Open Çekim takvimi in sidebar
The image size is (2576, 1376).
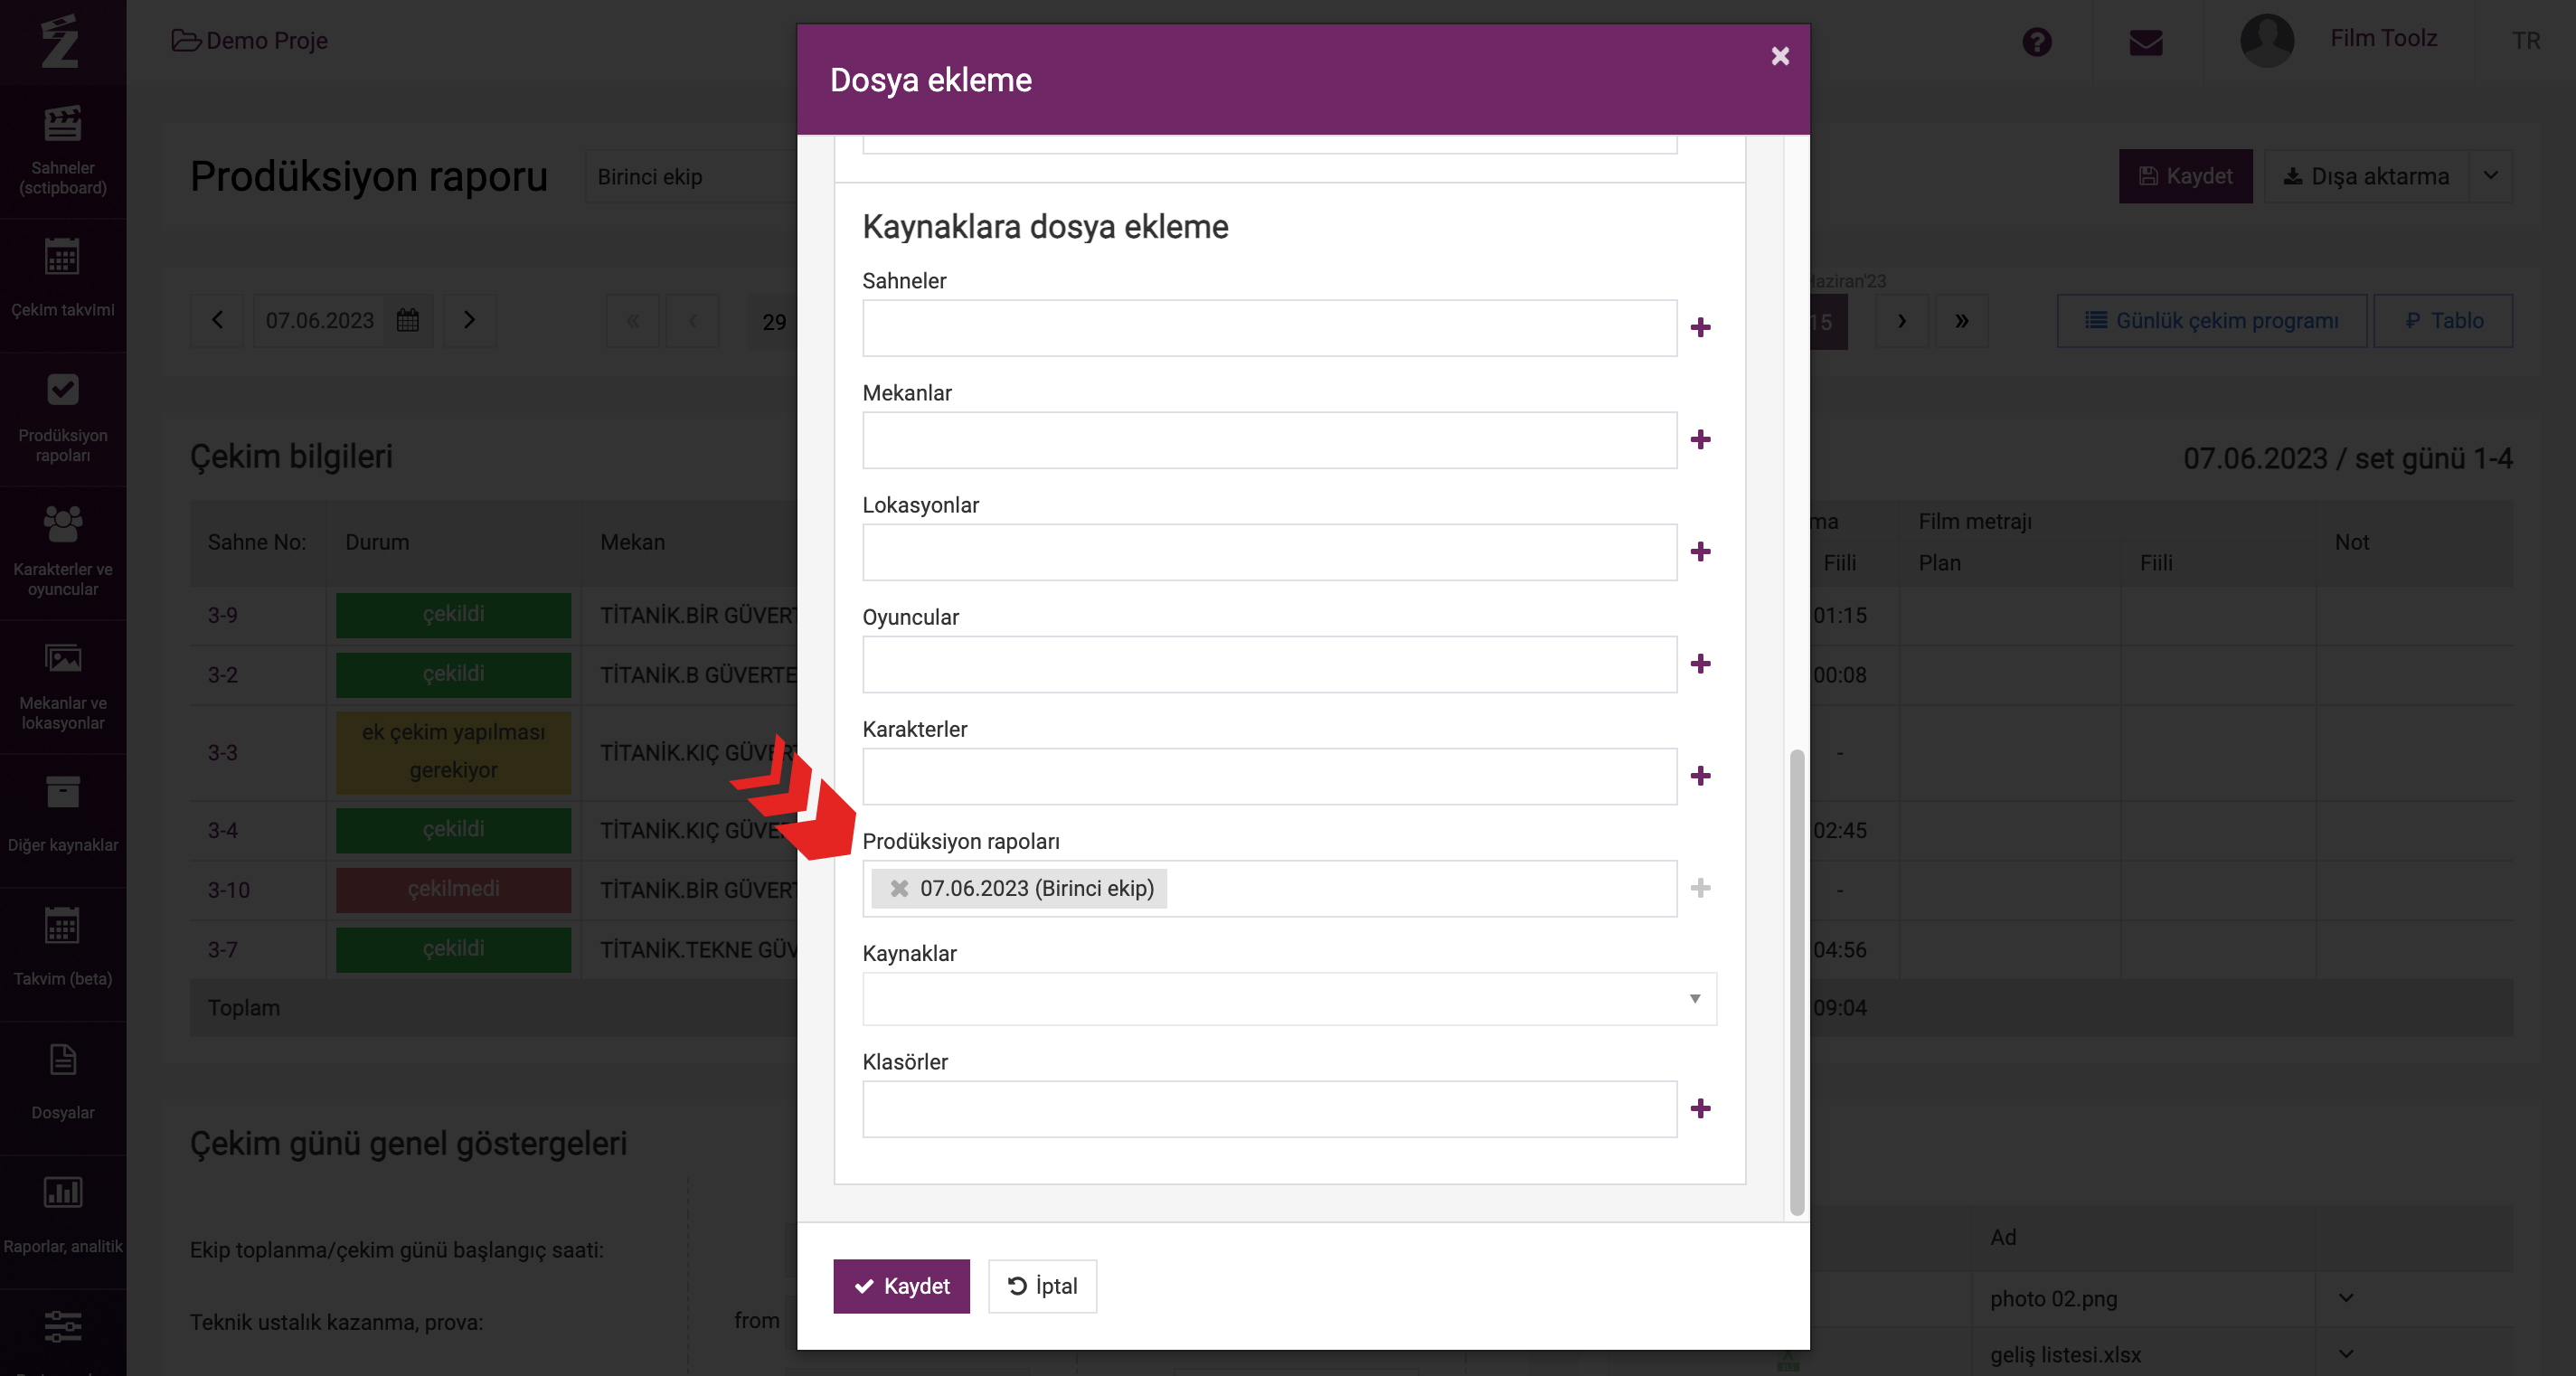tap(63, 285)
